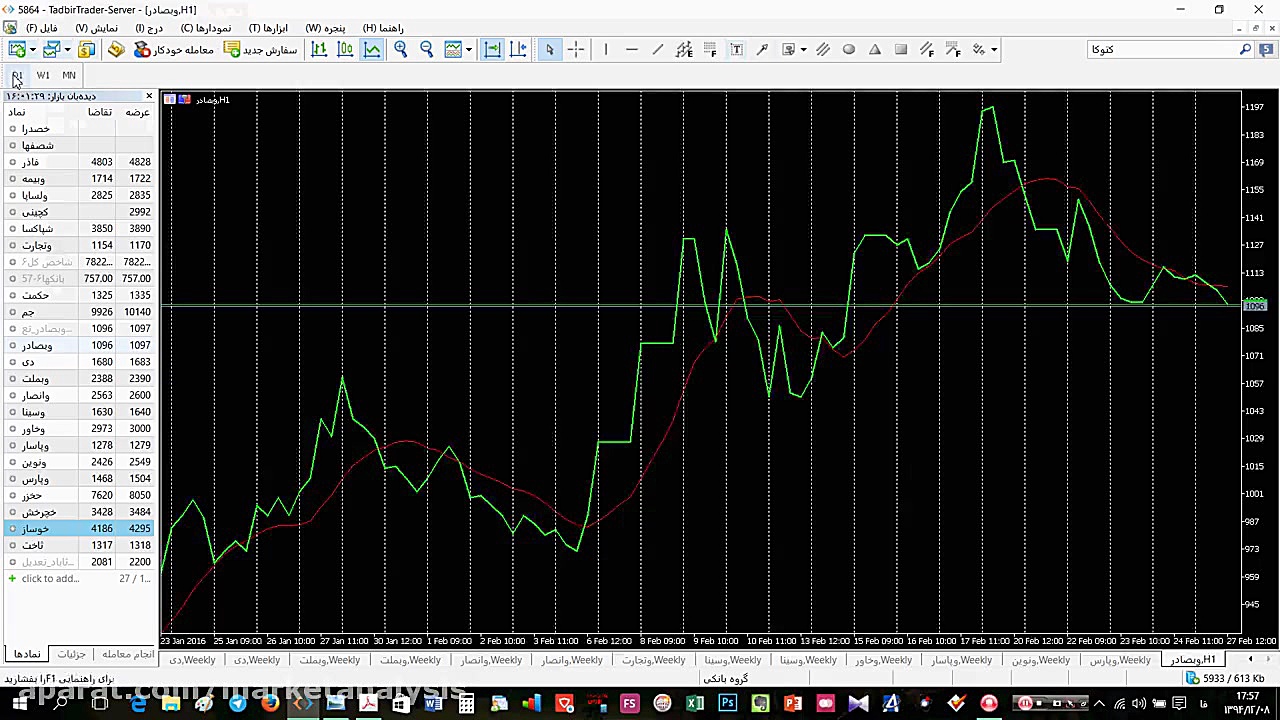1280x720 pixels.
Task: Select the MN timeframe
Action: 69,75
